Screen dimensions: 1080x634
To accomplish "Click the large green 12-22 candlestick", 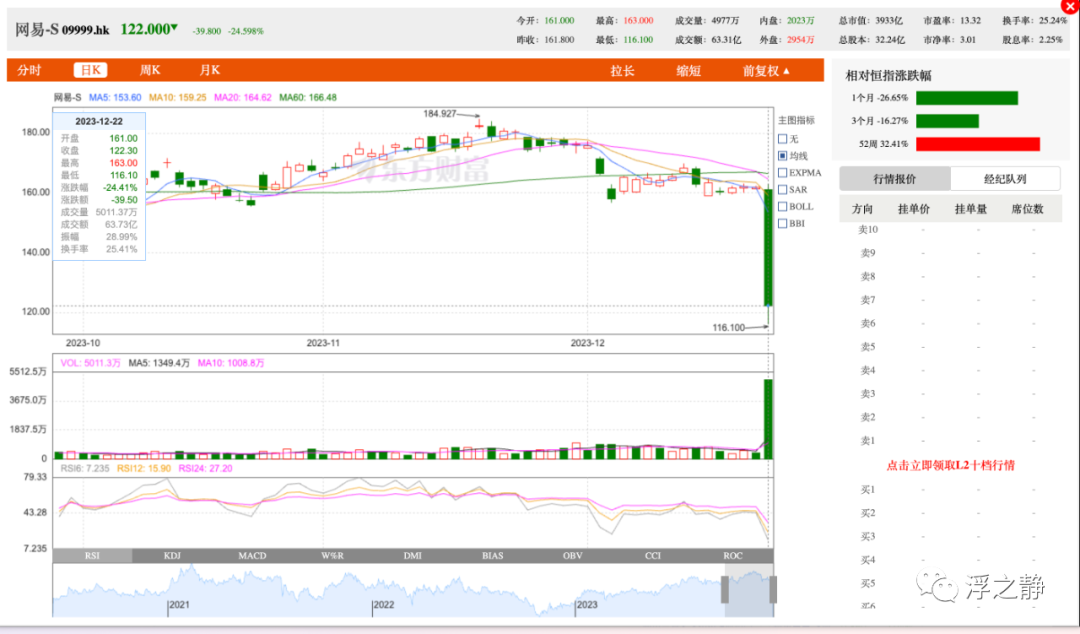I will pyautogui.click(x=768, y=247).
